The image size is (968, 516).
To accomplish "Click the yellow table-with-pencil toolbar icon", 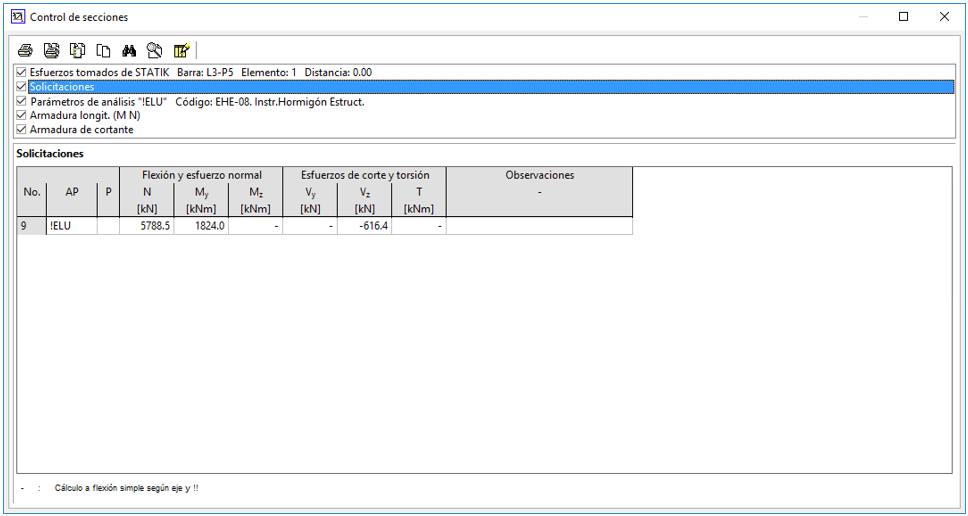I will click(x=181, y=50).
